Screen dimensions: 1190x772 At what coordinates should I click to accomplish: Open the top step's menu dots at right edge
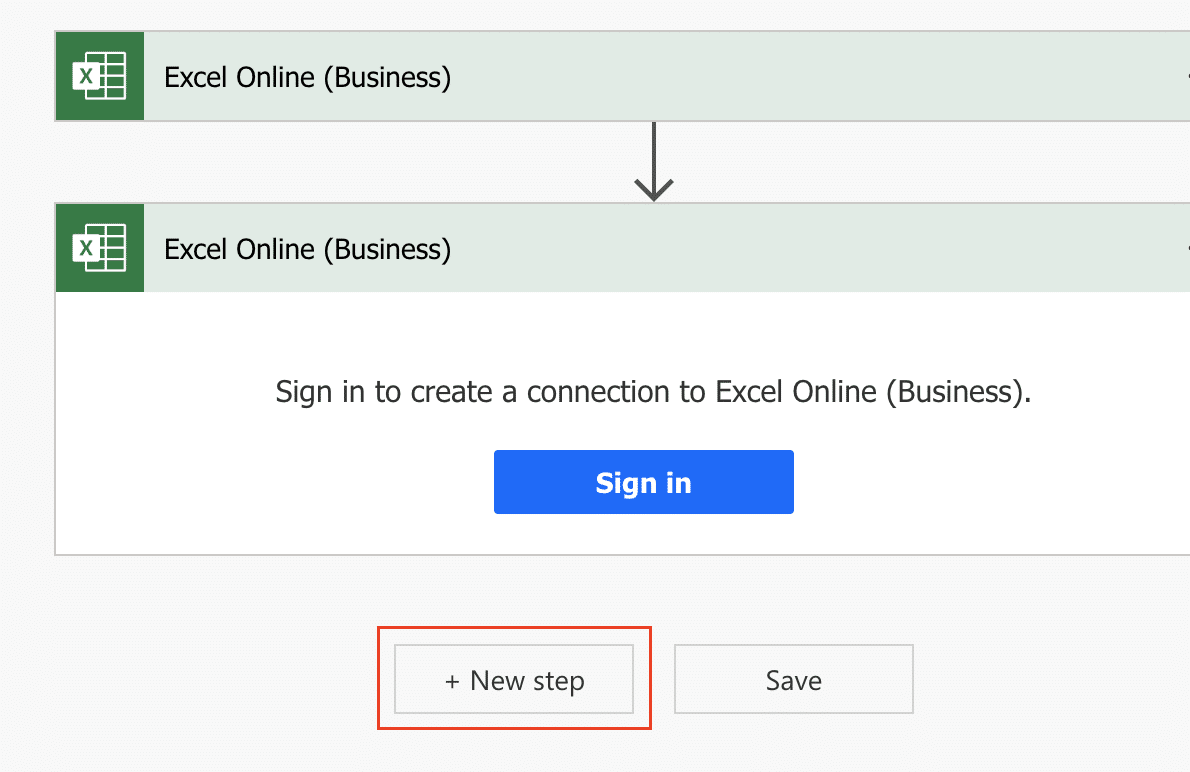click(x=1186, y=77)
